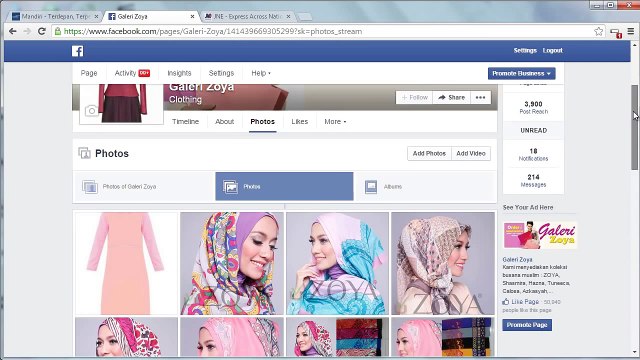The image size is (640, 360).
Task: Open the Activity tab
Action: 132,73
